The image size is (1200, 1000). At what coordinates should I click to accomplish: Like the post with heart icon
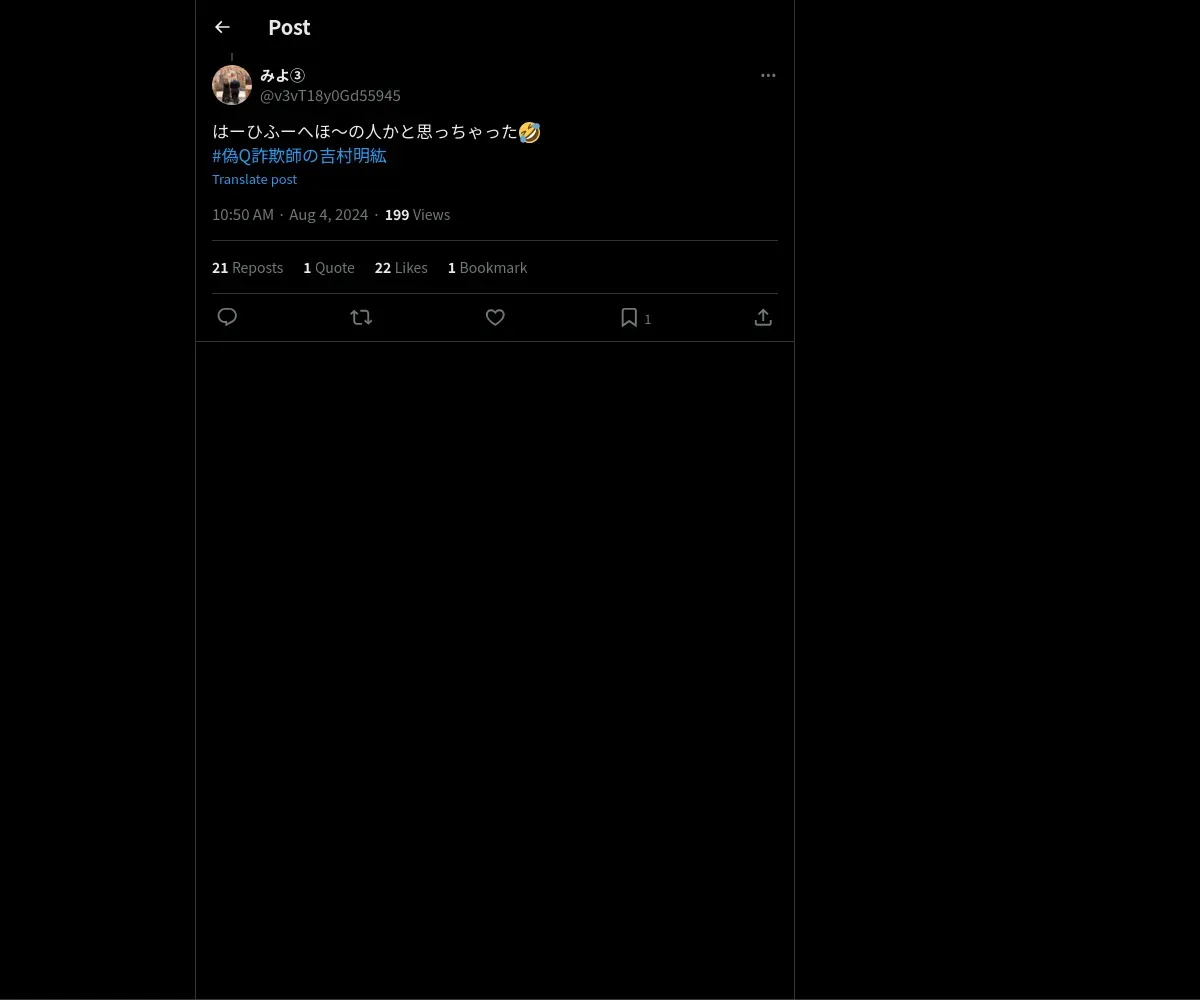click(495, 317)
